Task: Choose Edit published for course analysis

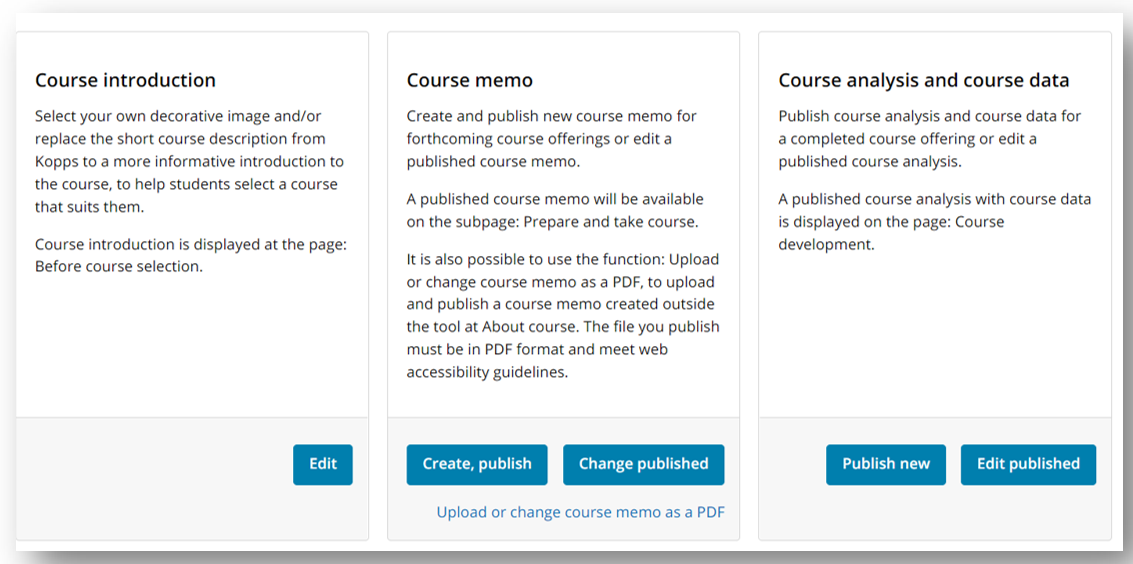Action: [x=1027, y=464]
